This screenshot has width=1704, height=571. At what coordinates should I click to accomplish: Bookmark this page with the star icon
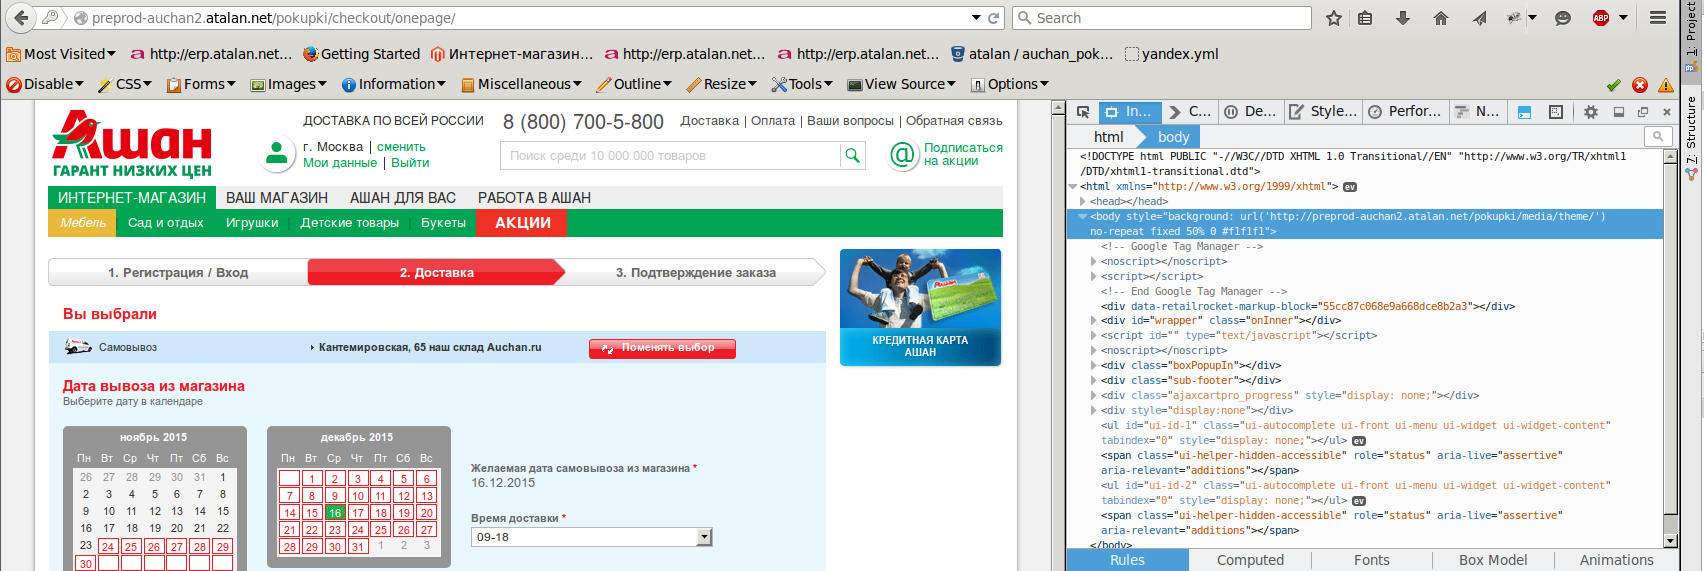tap(1334, 18)
